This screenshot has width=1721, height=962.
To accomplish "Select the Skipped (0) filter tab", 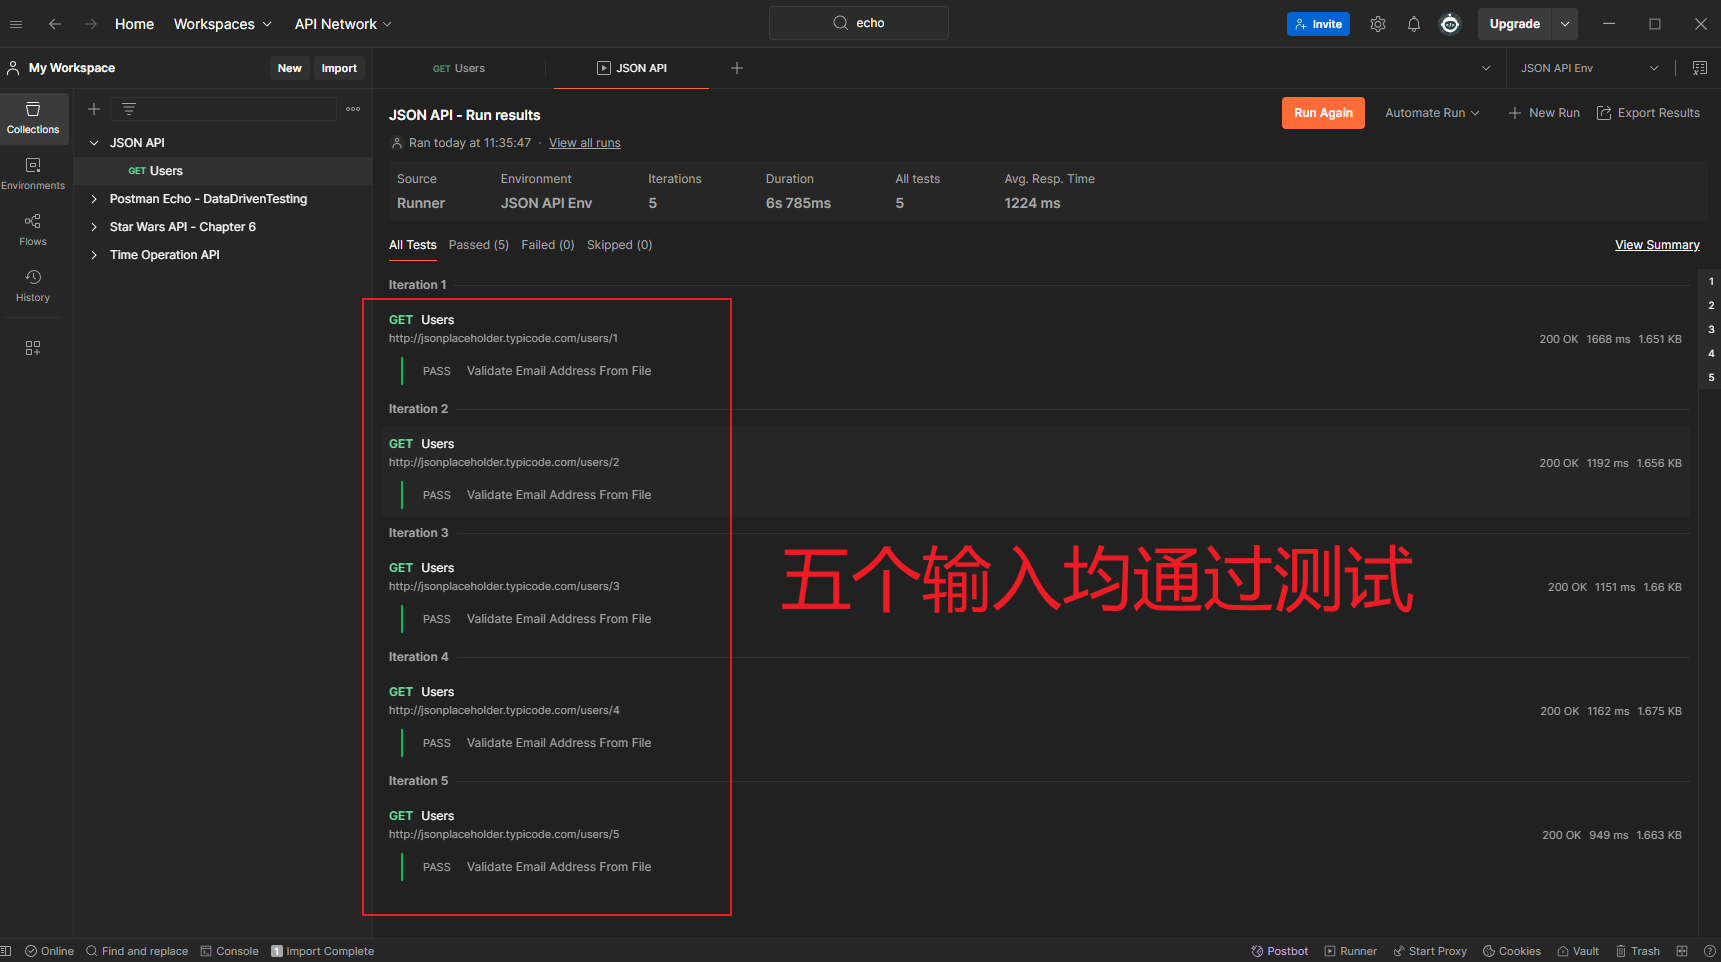I will 619,245.
